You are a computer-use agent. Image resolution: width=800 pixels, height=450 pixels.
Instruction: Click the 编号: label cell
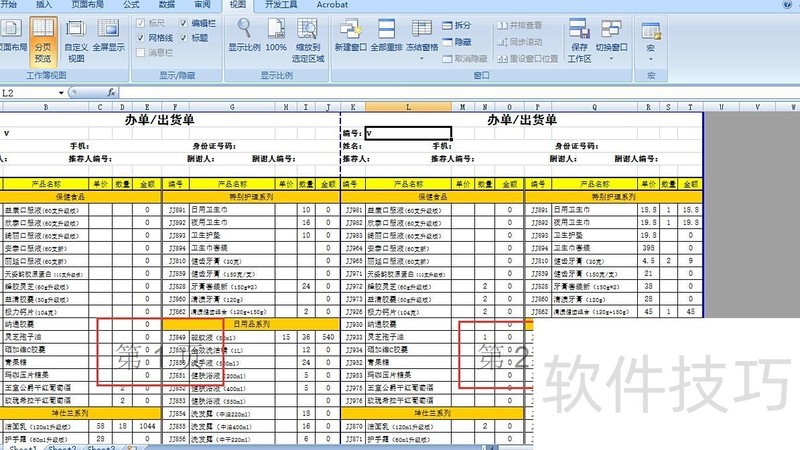[353, 134]
